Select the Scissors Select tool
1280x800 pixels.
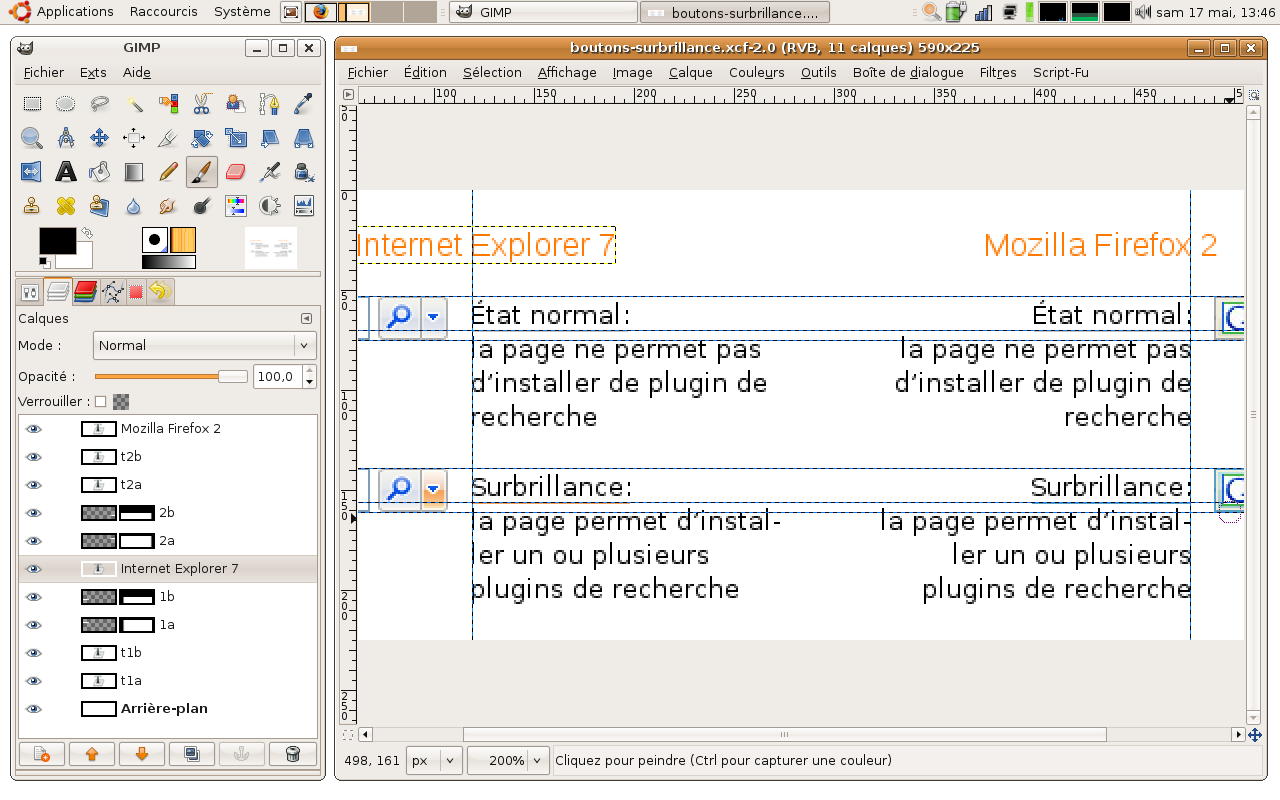click(x=202, y=103)
